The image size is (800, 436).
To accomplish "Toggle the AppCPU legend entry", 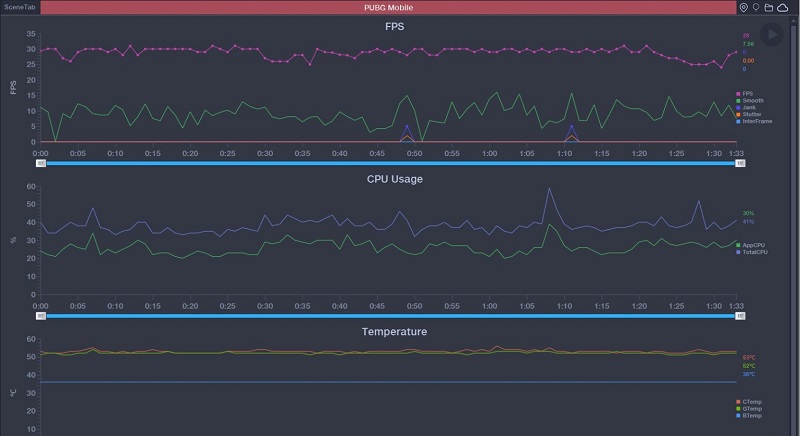I will 751,245.
